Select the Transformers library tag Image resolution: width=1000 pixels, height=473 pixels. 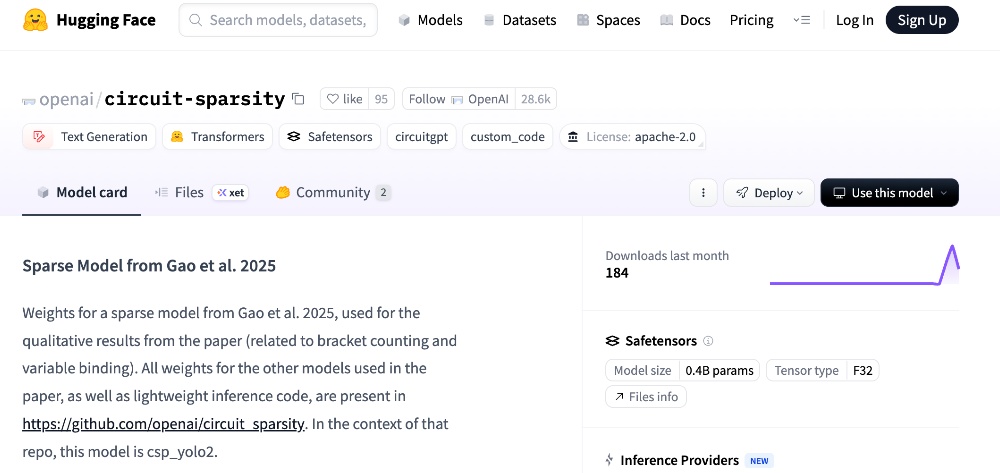(217, 137)
